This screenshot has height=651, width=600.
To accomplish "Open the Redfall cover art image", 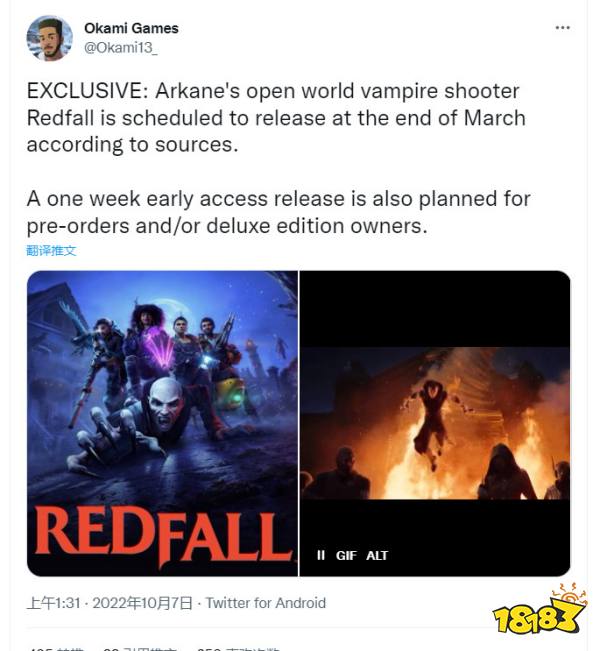I will click(x=162, y=423).
